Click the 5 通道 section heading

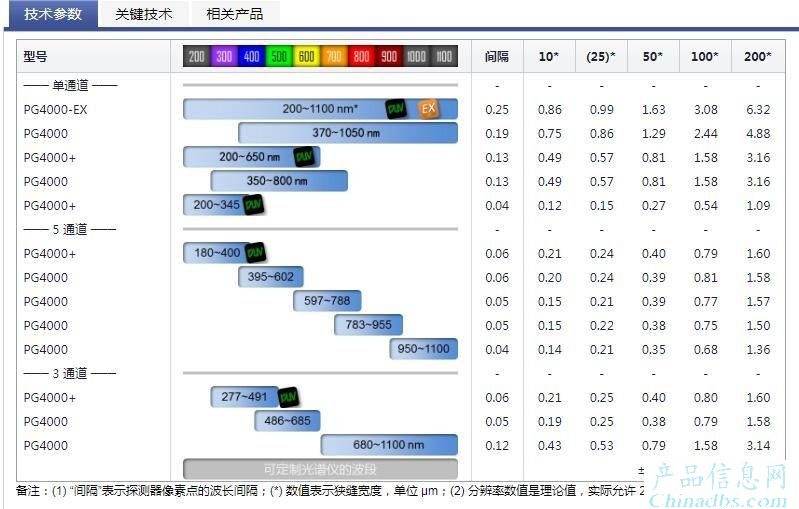[x=70, y=229]
